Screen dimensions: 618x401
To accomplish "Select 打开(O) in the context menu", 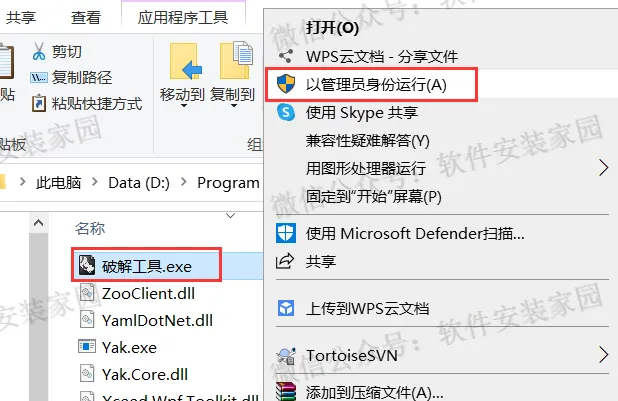I will pyautogui.click(x=332, y=28).
